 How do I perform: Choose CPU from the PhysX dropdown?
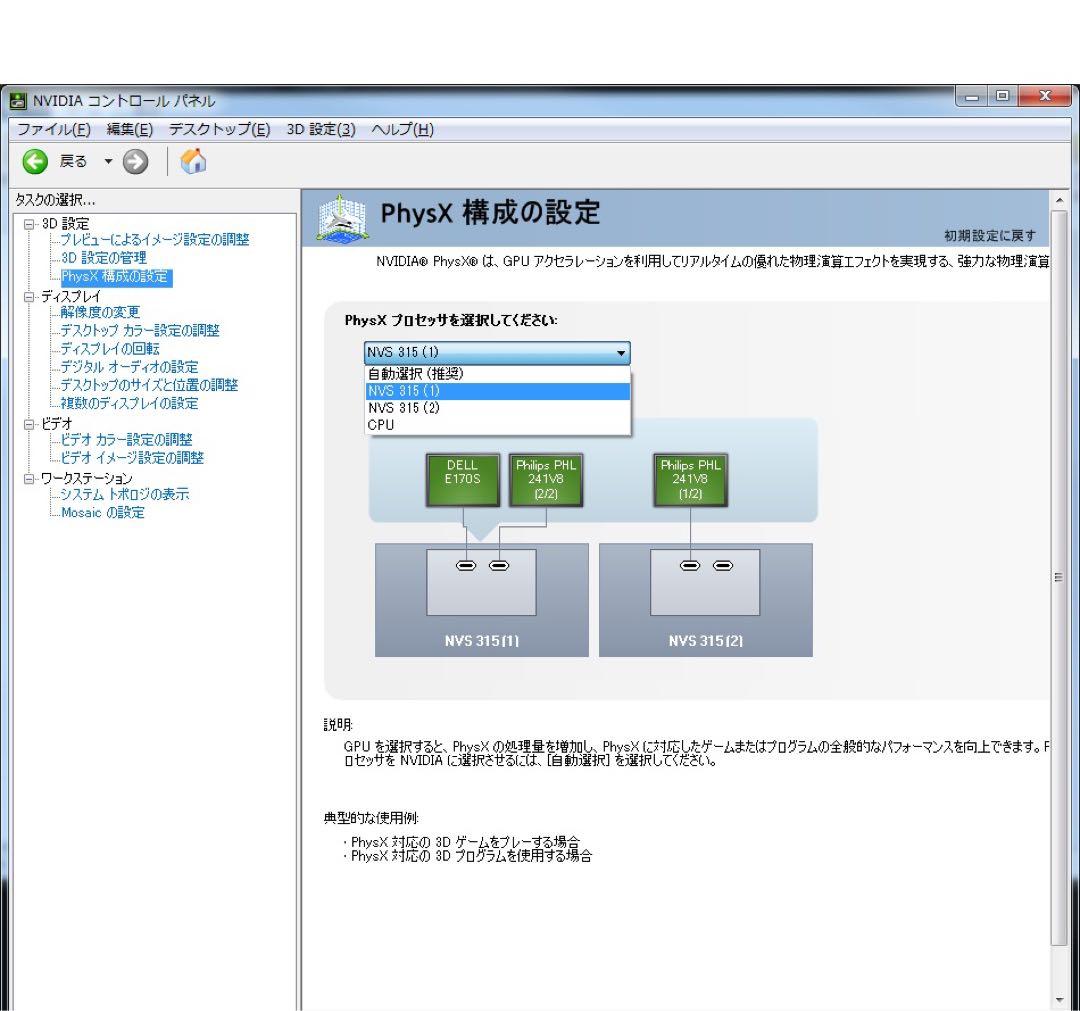(x=497, y=425)
